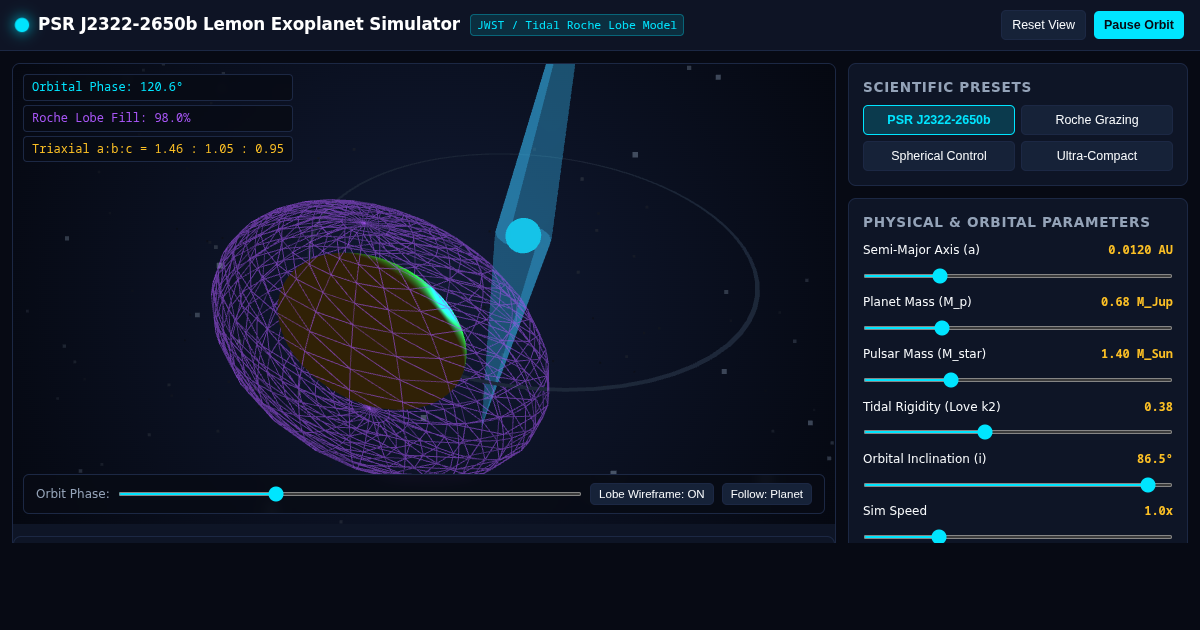The width and height of the screenshot is (1200, 630).
Task: Click the 0.0120 AU value
Action: tap(1140, 250)
